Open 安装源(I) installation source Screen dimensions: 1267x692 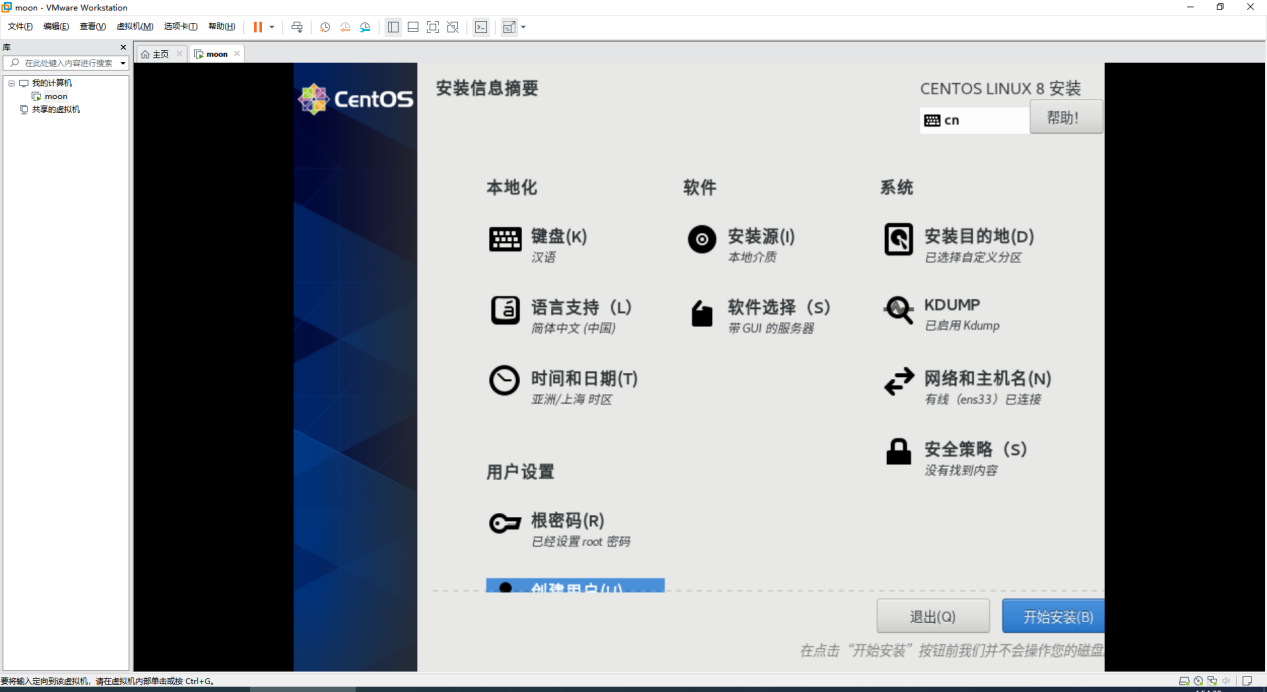click(742, 244)
